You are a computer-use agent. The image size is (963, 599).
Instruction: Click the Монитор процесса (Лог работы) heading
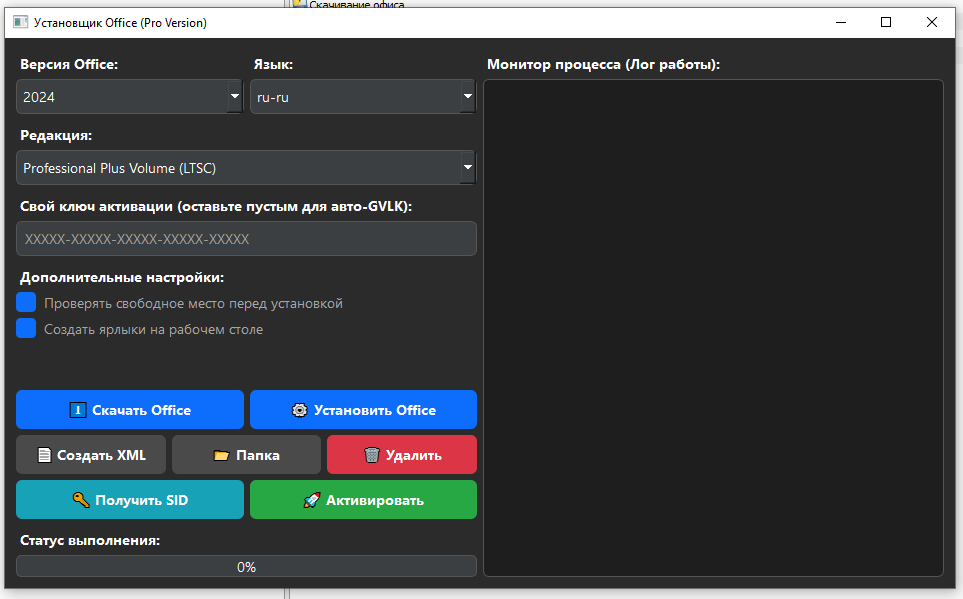pyautogui.click(x=603, y=65)
